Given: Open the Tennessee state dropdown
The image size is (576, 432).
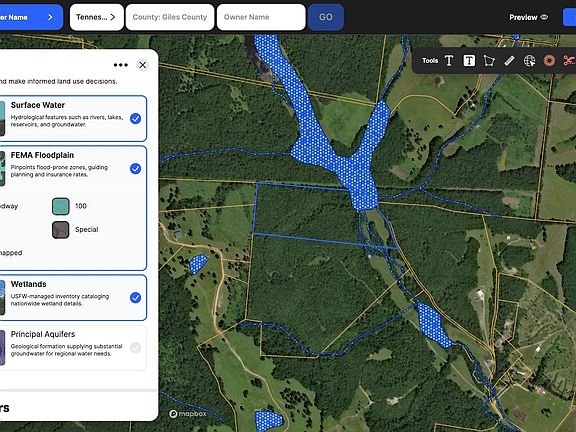Looking at the screenshot, I should (x=97, y=17).
